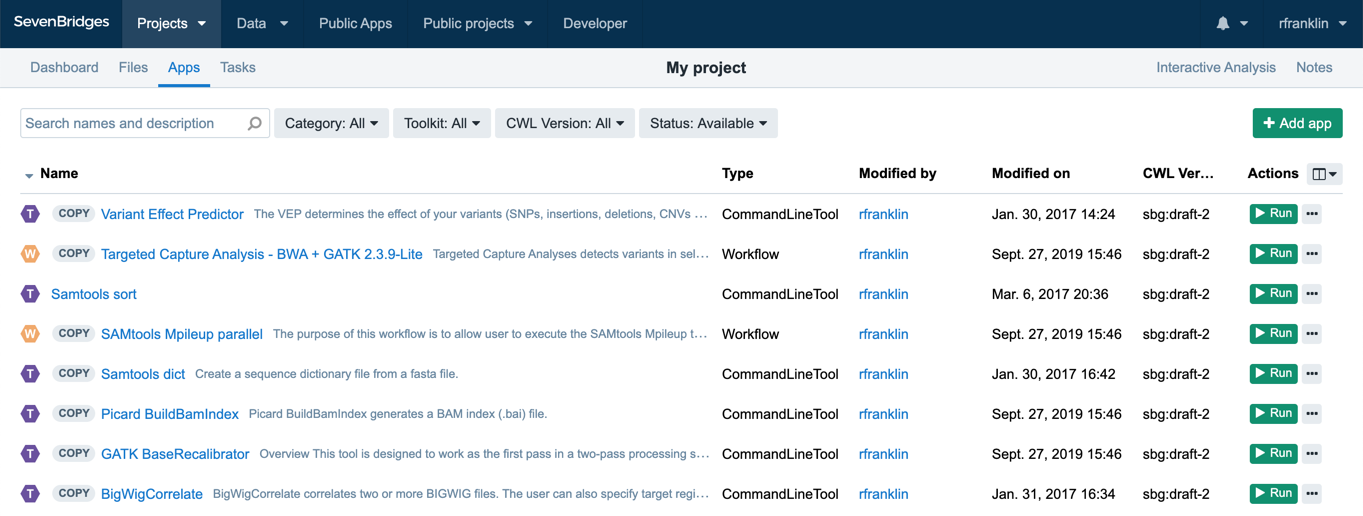
Task: Click rfranklin link in Samtools sort row
Action: 883,294
